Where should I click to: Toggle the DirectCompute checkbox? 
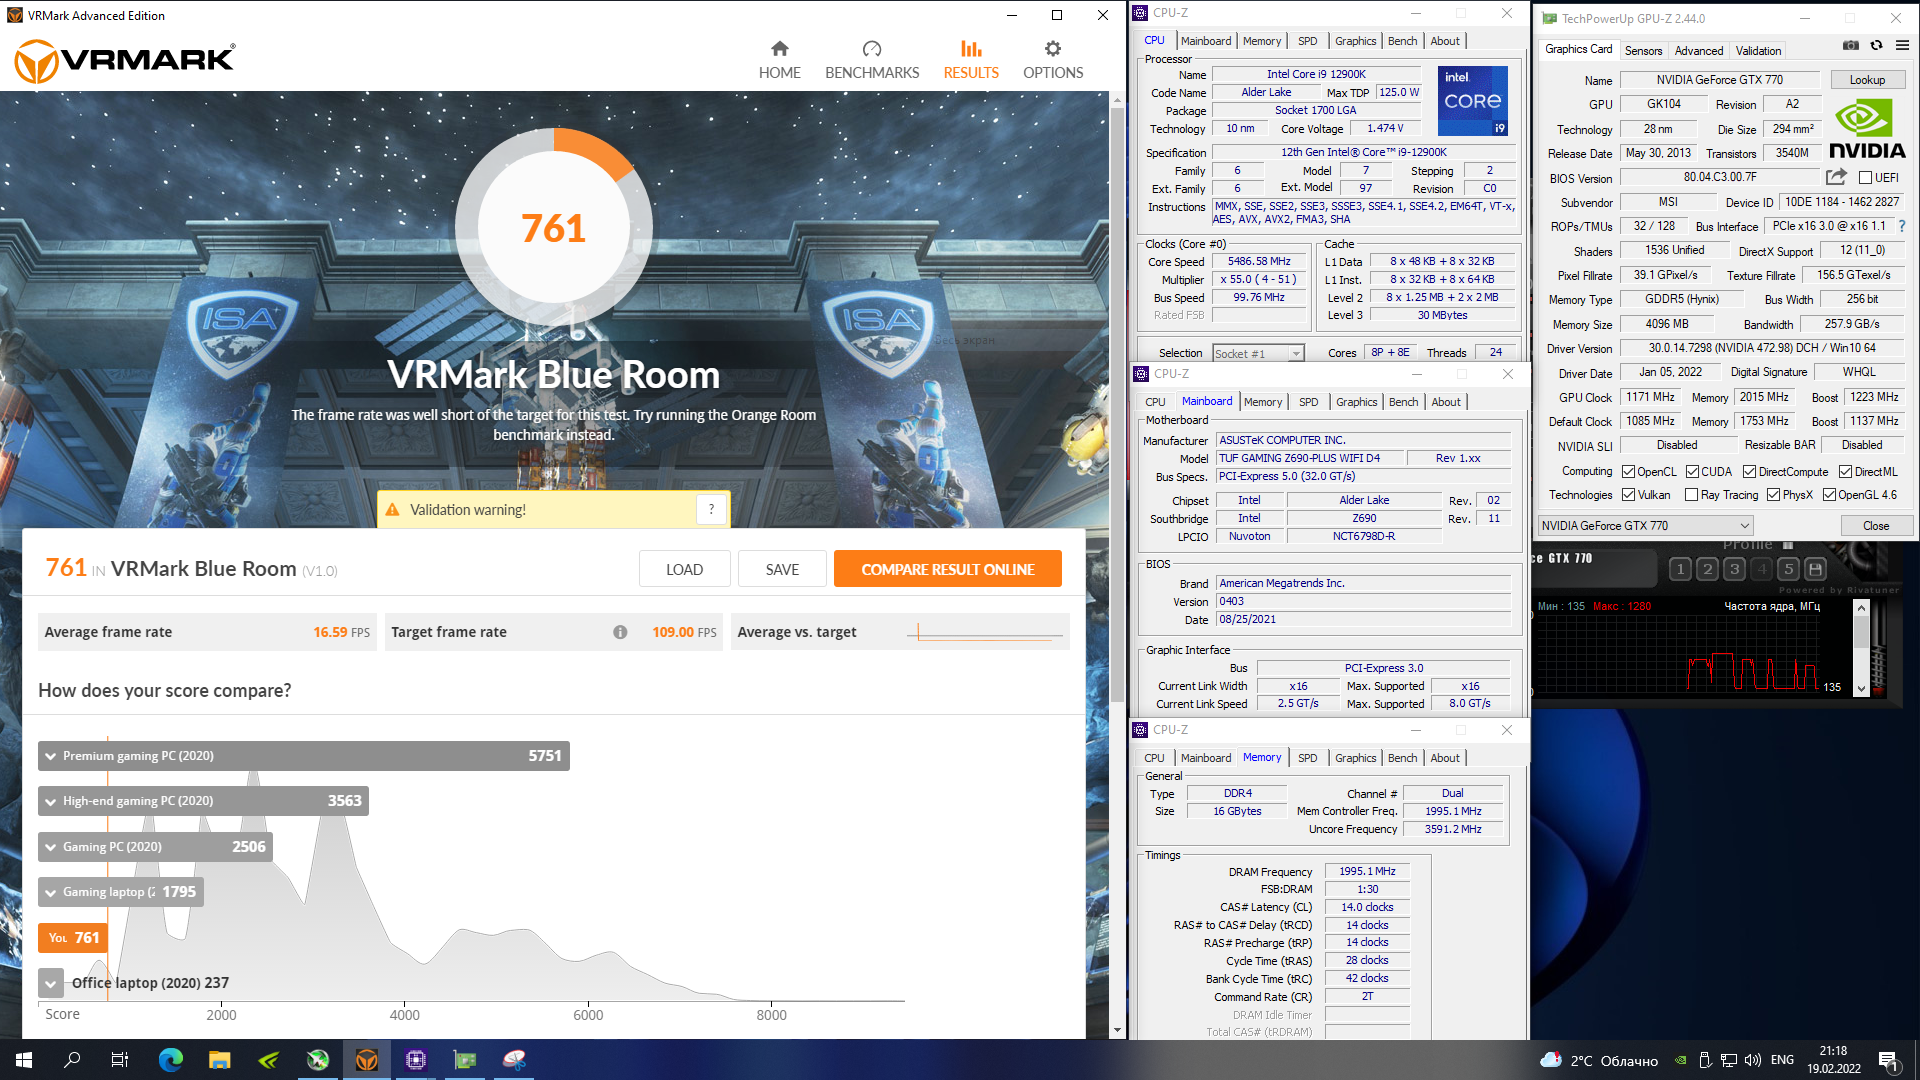coord(1749,472)
